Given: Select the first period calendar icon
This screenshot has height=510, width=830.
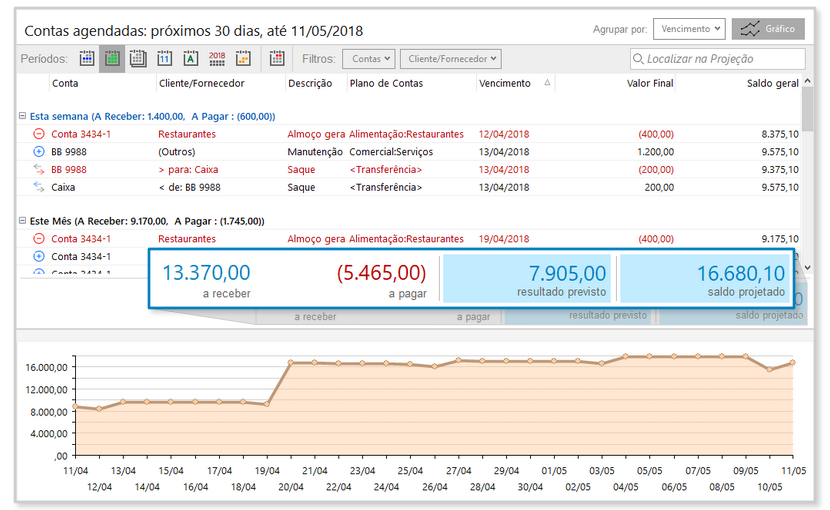Looking at the screenshot, I should [x=87, y=59].
